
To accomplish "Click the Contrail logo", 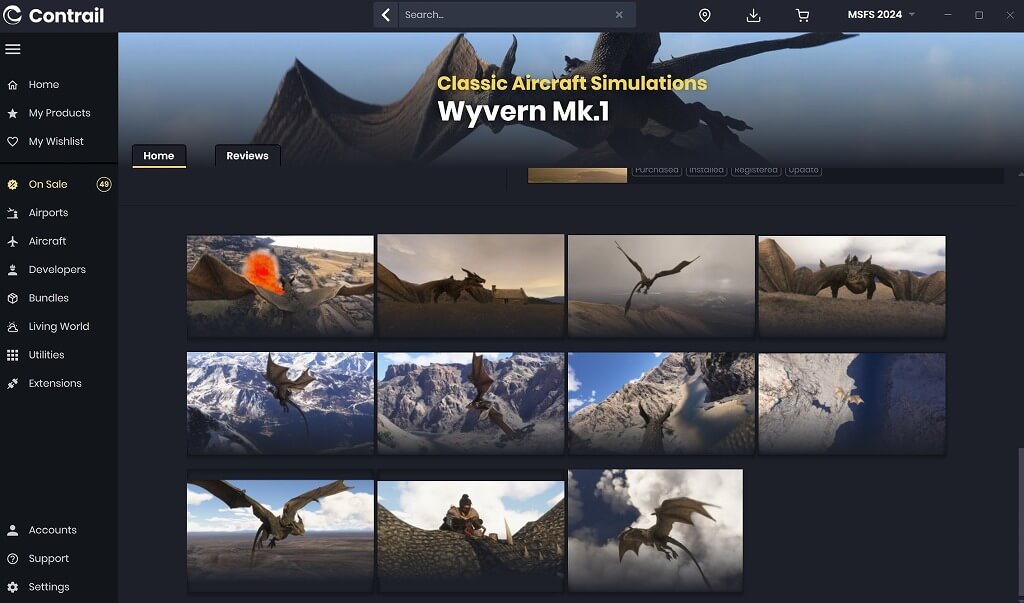I will tap(54, 15).
